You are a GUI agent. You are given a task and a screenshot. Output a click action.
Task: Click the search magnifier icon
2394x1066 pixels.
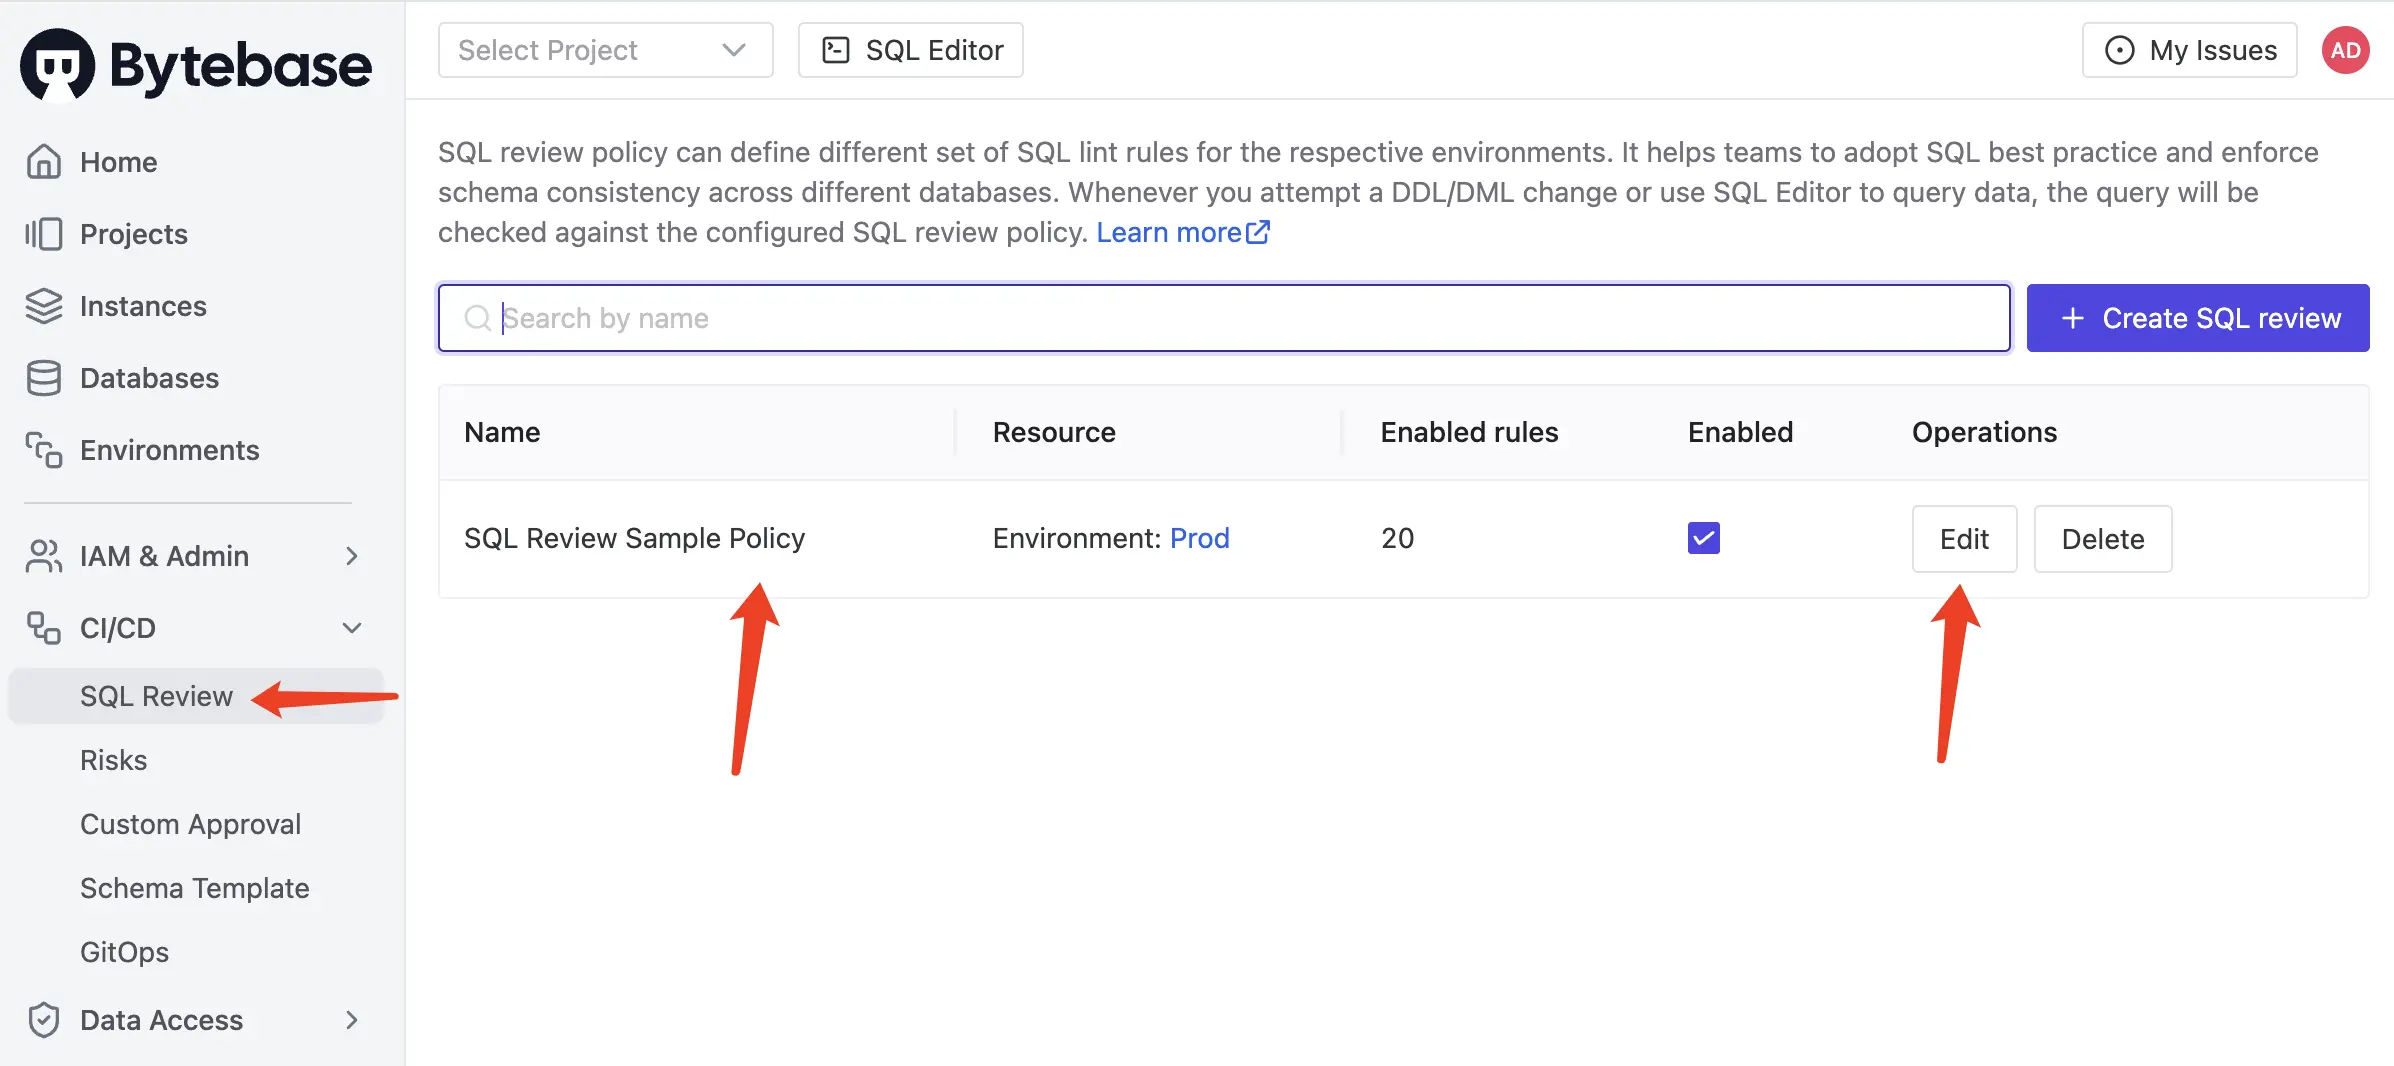pyautogui.click(x=478, y=318)
